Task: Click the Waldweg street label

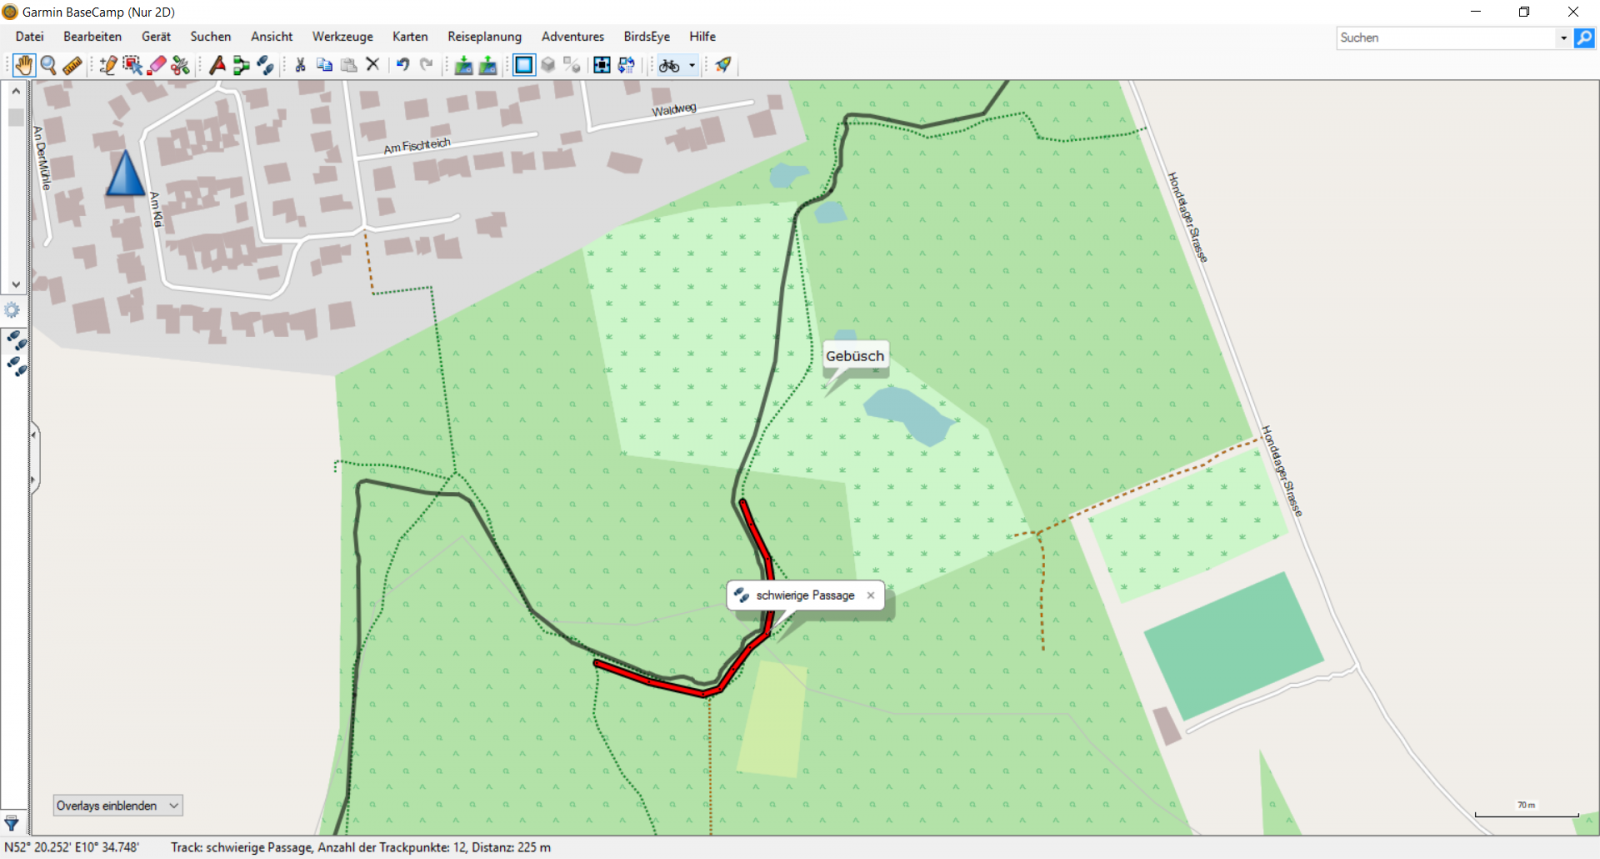Action: click(x=674, y=109)
